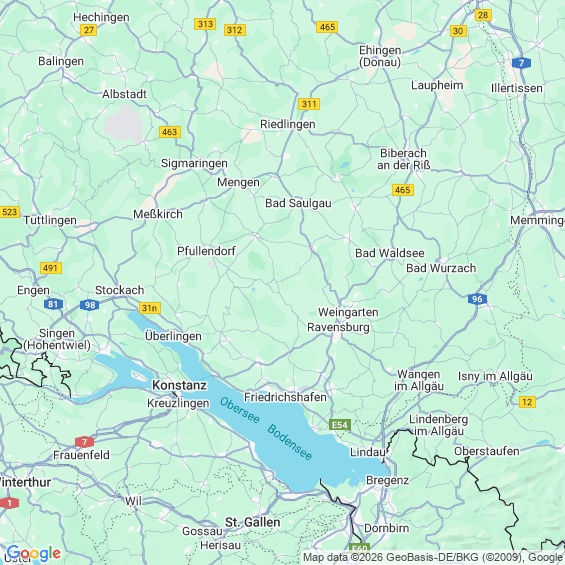565x565 pixels.
Task: Click the 491 road shield above Engen
Action: (51, 268)
